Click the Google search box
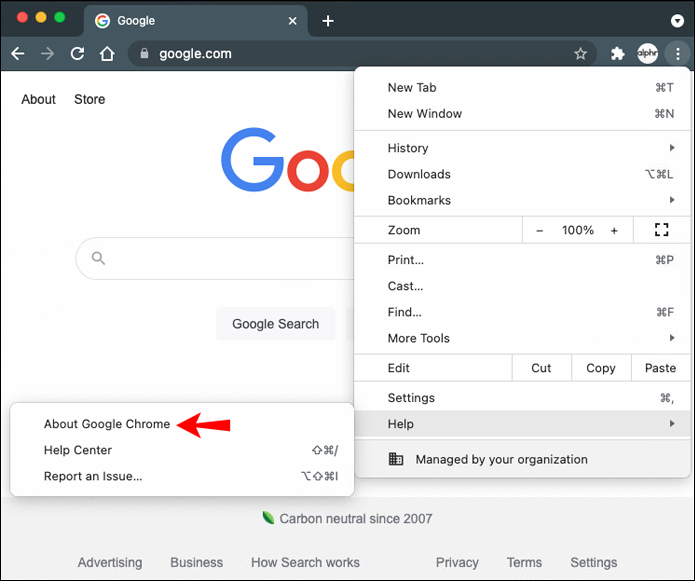The height and width of the screenshot is (581, 695). 215,258
